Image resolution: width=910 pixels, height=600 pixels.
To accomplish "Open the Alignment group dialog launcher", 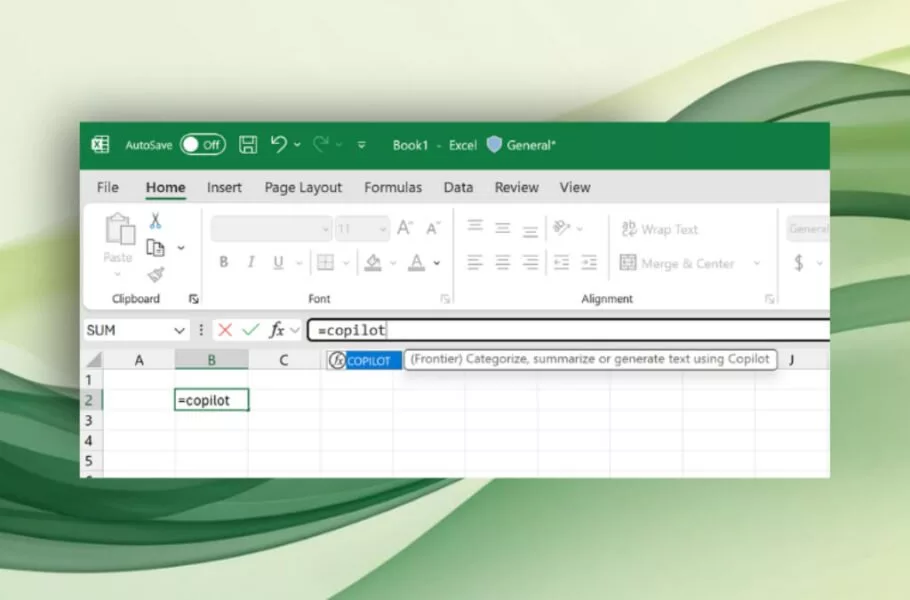I will tap(770, 299).
